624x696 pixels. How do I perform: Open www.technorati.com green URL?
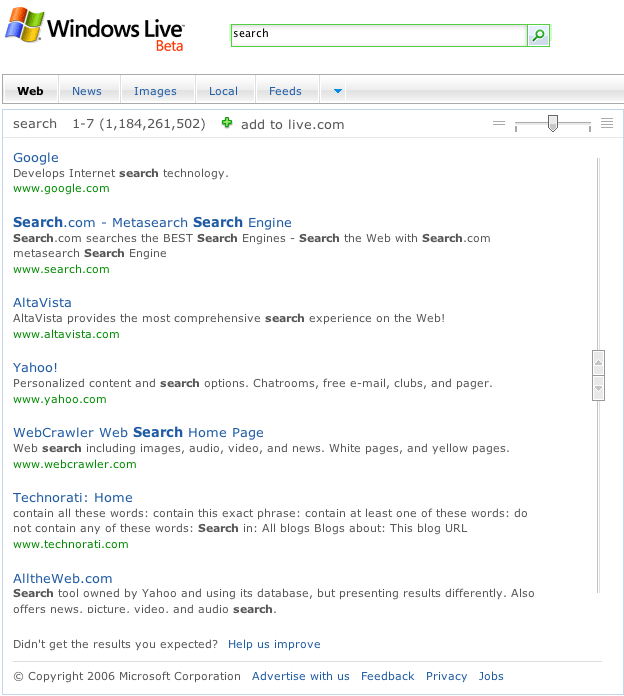(x=71, y=544)
